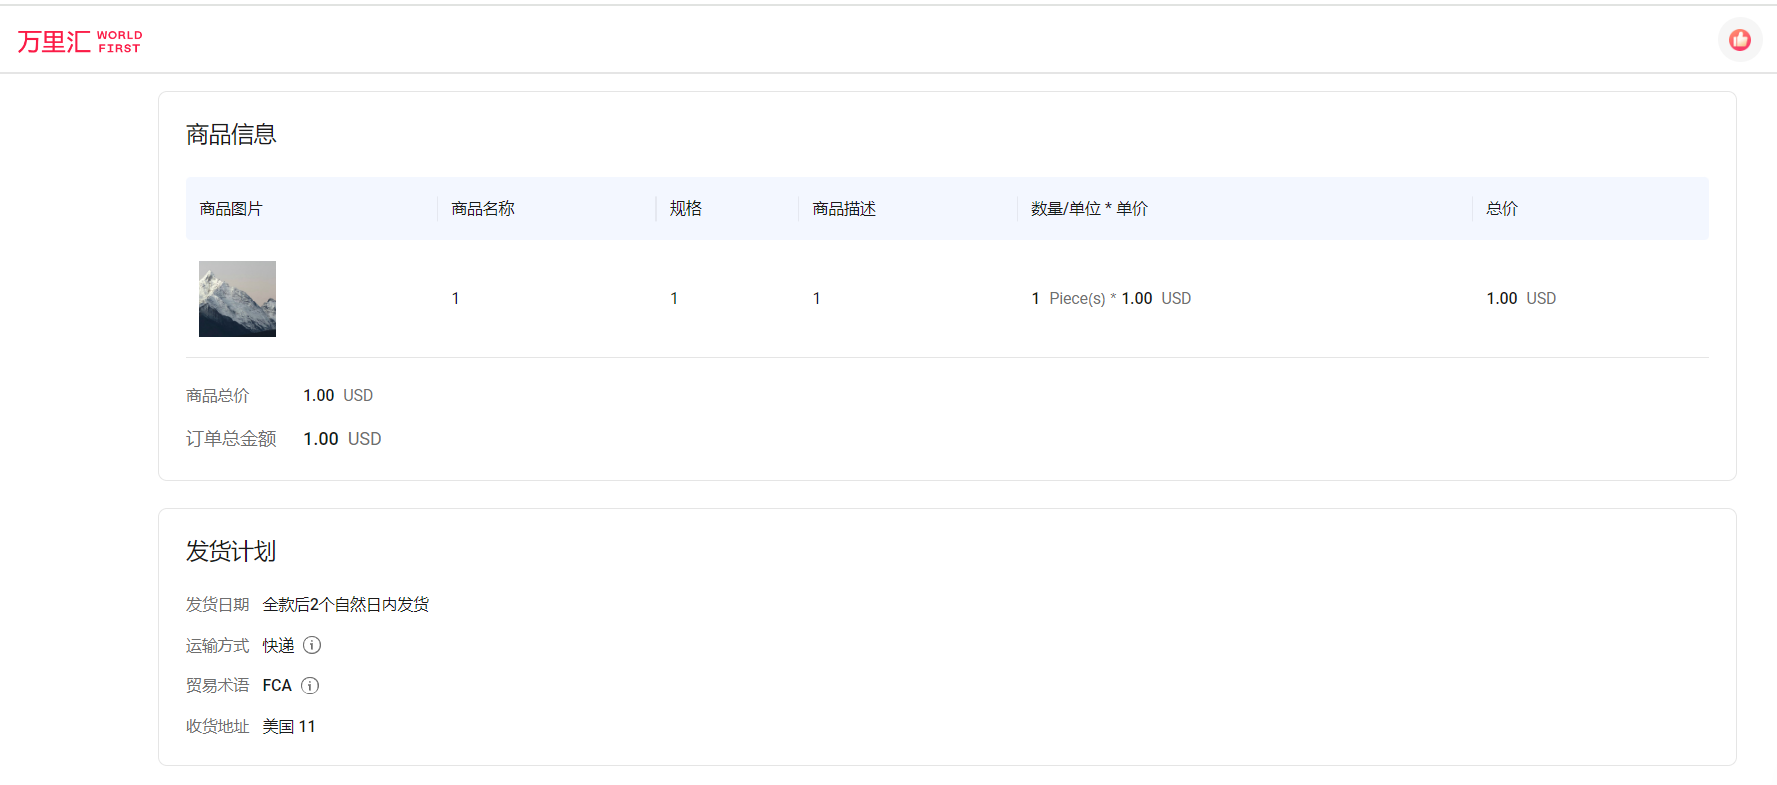Click the 数量/单位 * 单价 column header
The image size is (1777, 785).
point(1089,209)
